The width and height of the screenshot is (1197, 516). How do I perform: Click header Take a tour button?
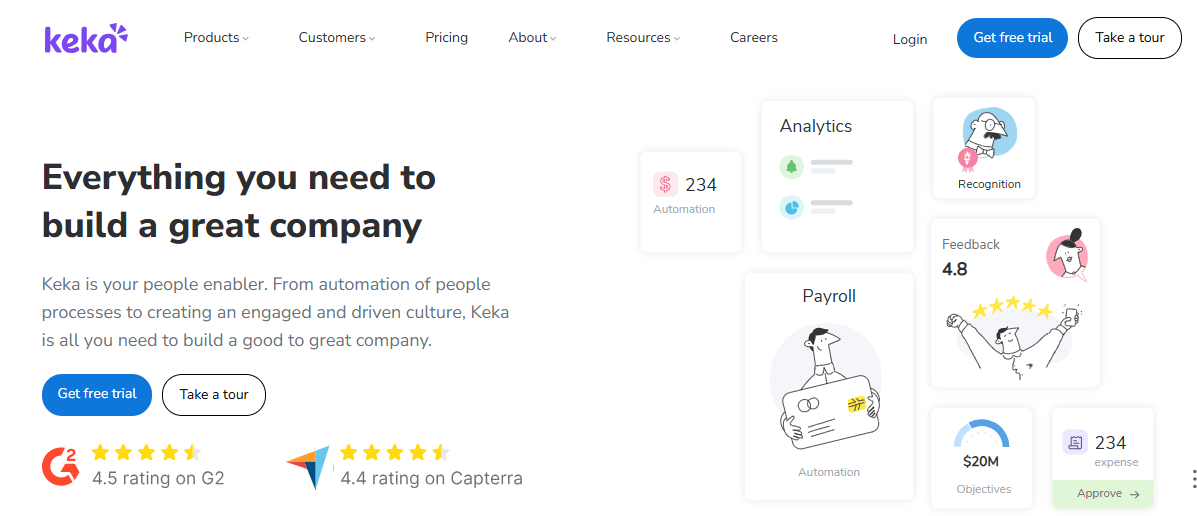(x=1130, y=38)
